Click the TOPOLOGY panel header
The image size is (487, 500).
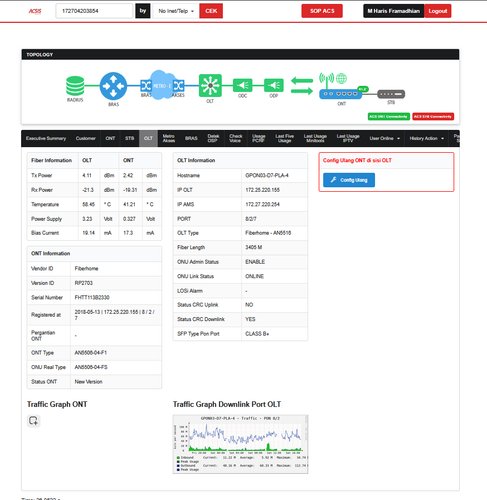(x=240, y=54)
